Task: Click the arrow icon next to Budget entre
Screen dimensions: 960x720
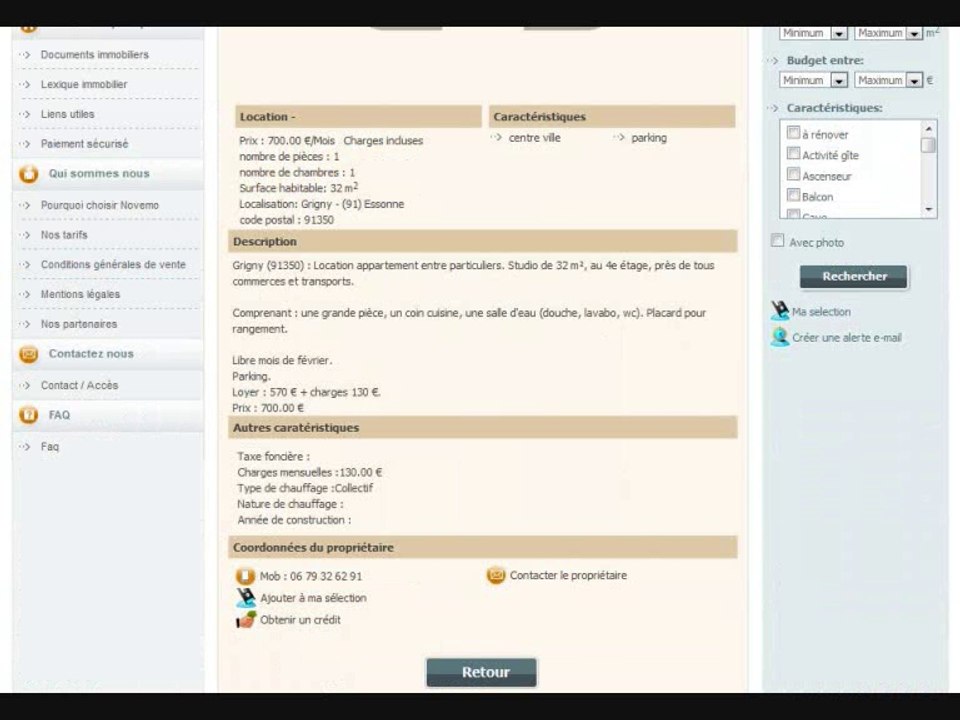Action: click(x=773, y=61)
